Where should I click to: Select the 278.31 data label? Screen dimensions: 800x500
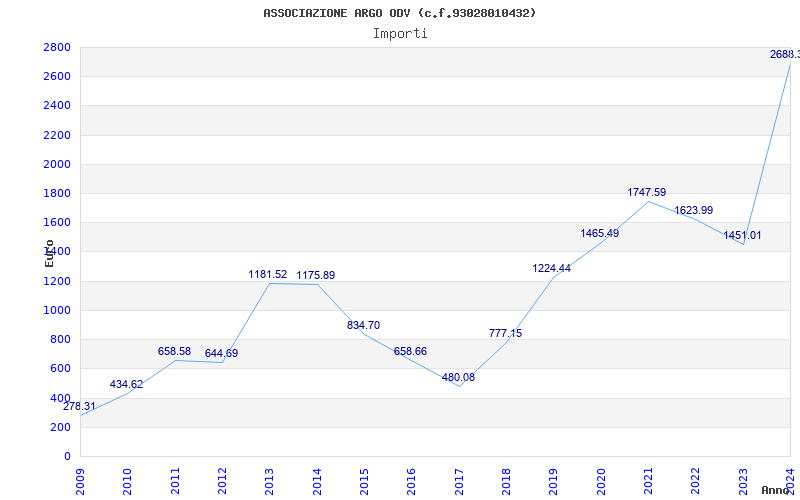click(79, 407)
